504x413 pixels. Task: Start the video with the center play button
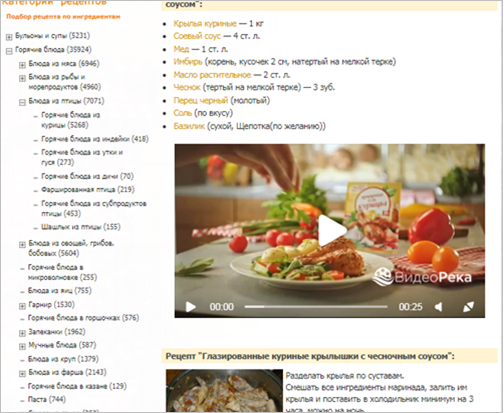click(x=331, y=230)
